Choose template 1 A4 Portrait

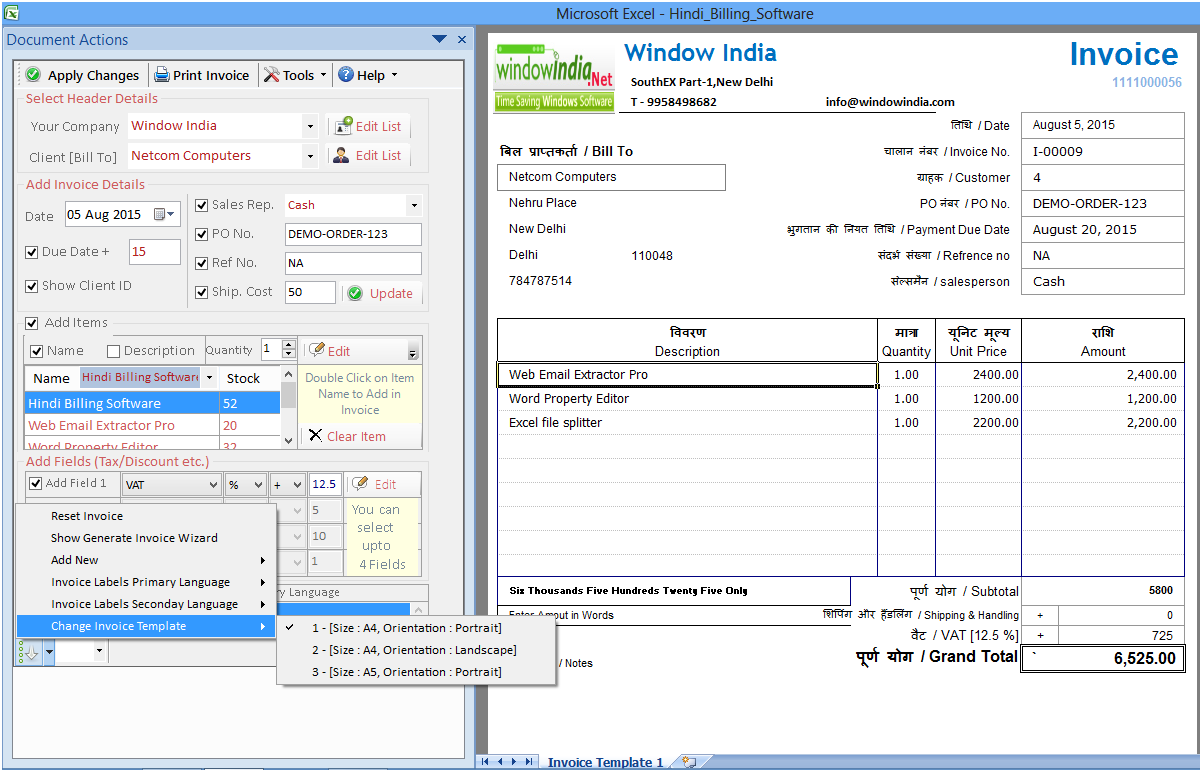tap(416, 628)
